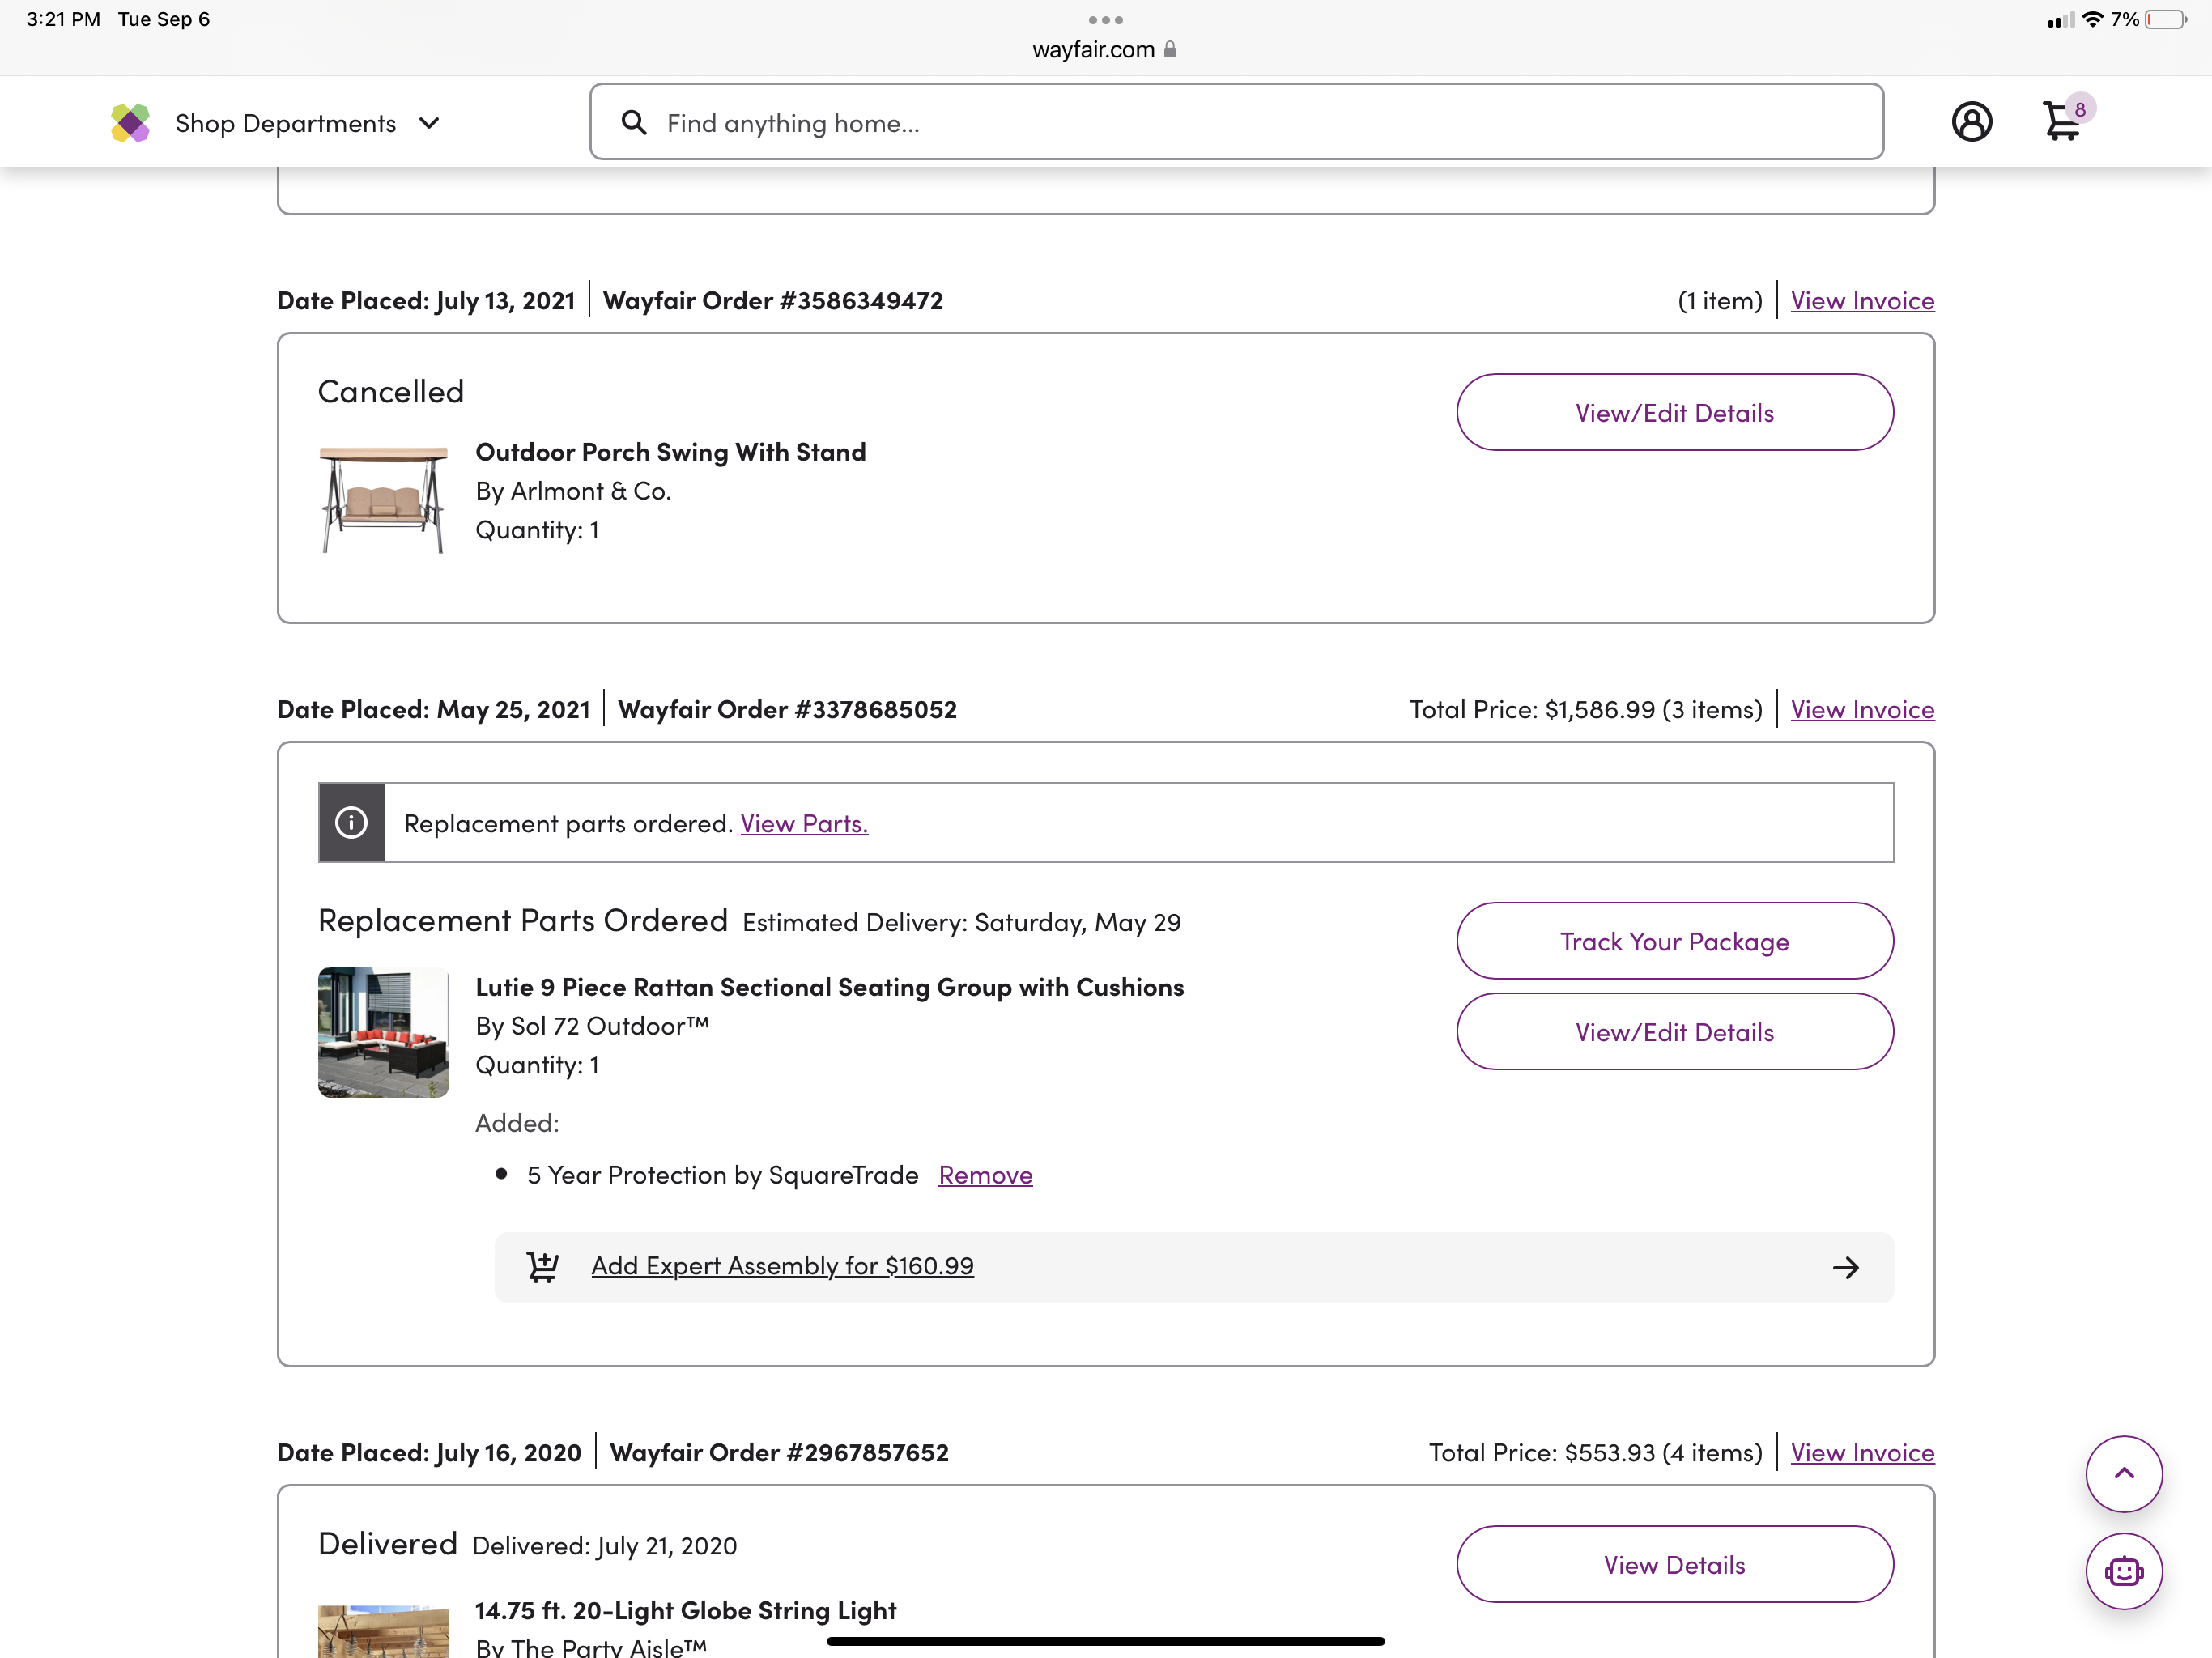Viewport: 2212px width, 1658px height.
Task: Open the Lutie rattan sectional thumbnail
Action: tap(384, 1032)
